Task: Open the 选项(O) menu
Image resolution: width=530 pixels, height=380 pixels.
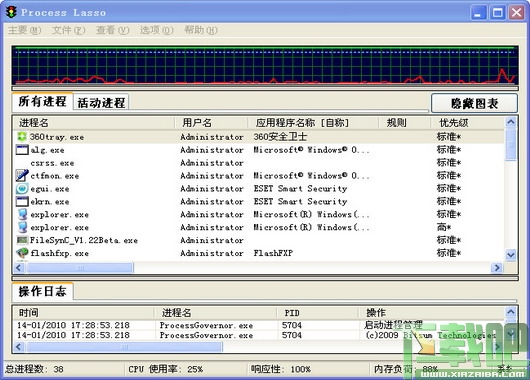Action: (x=156, y=30)
